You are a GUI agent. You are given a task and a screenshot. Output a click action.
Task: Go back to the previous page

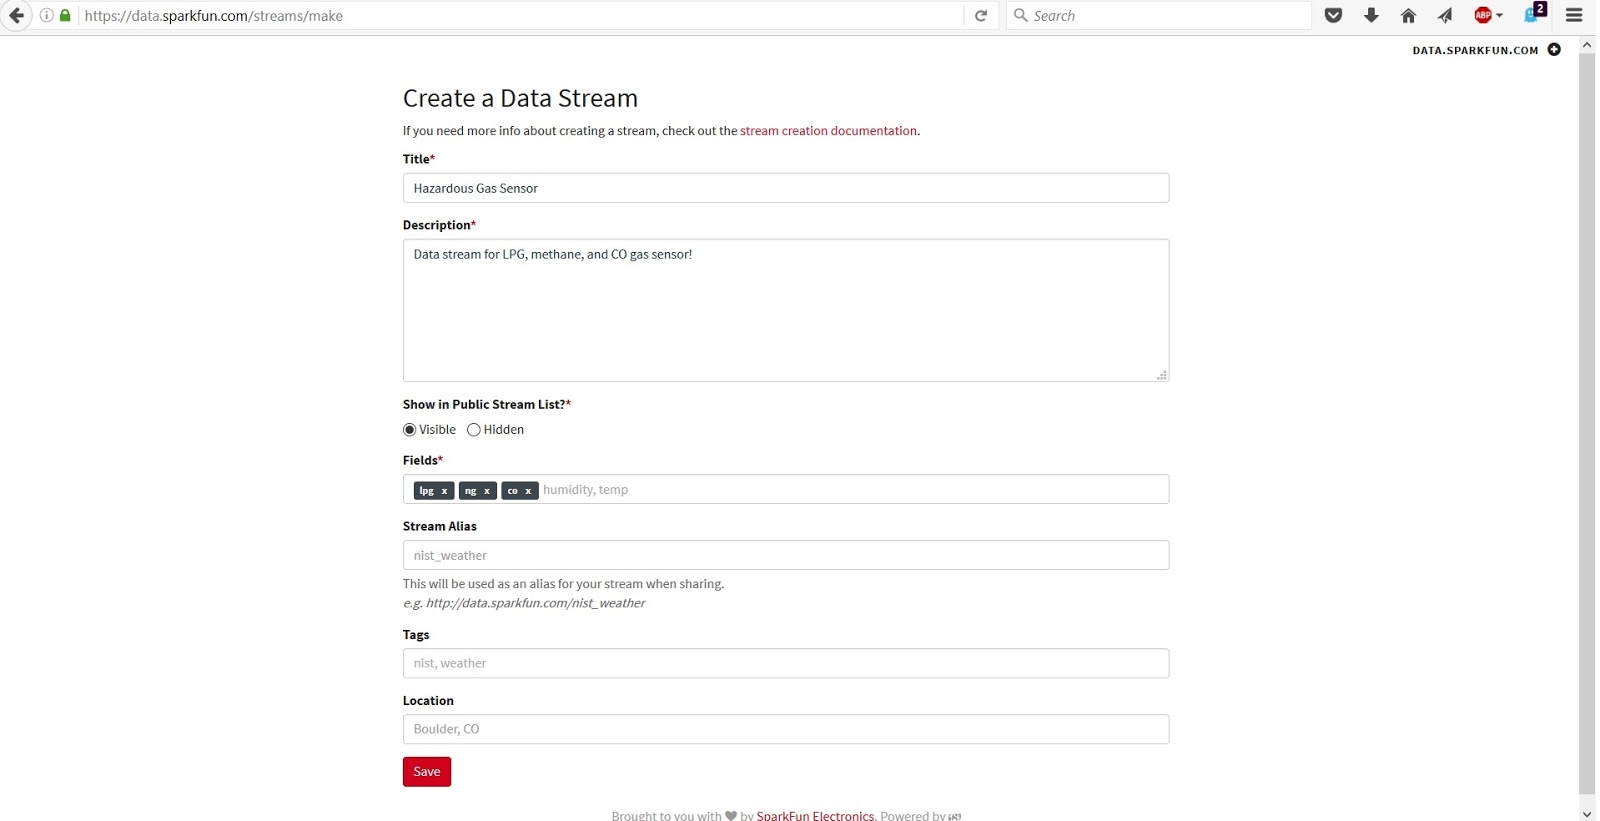17,15
